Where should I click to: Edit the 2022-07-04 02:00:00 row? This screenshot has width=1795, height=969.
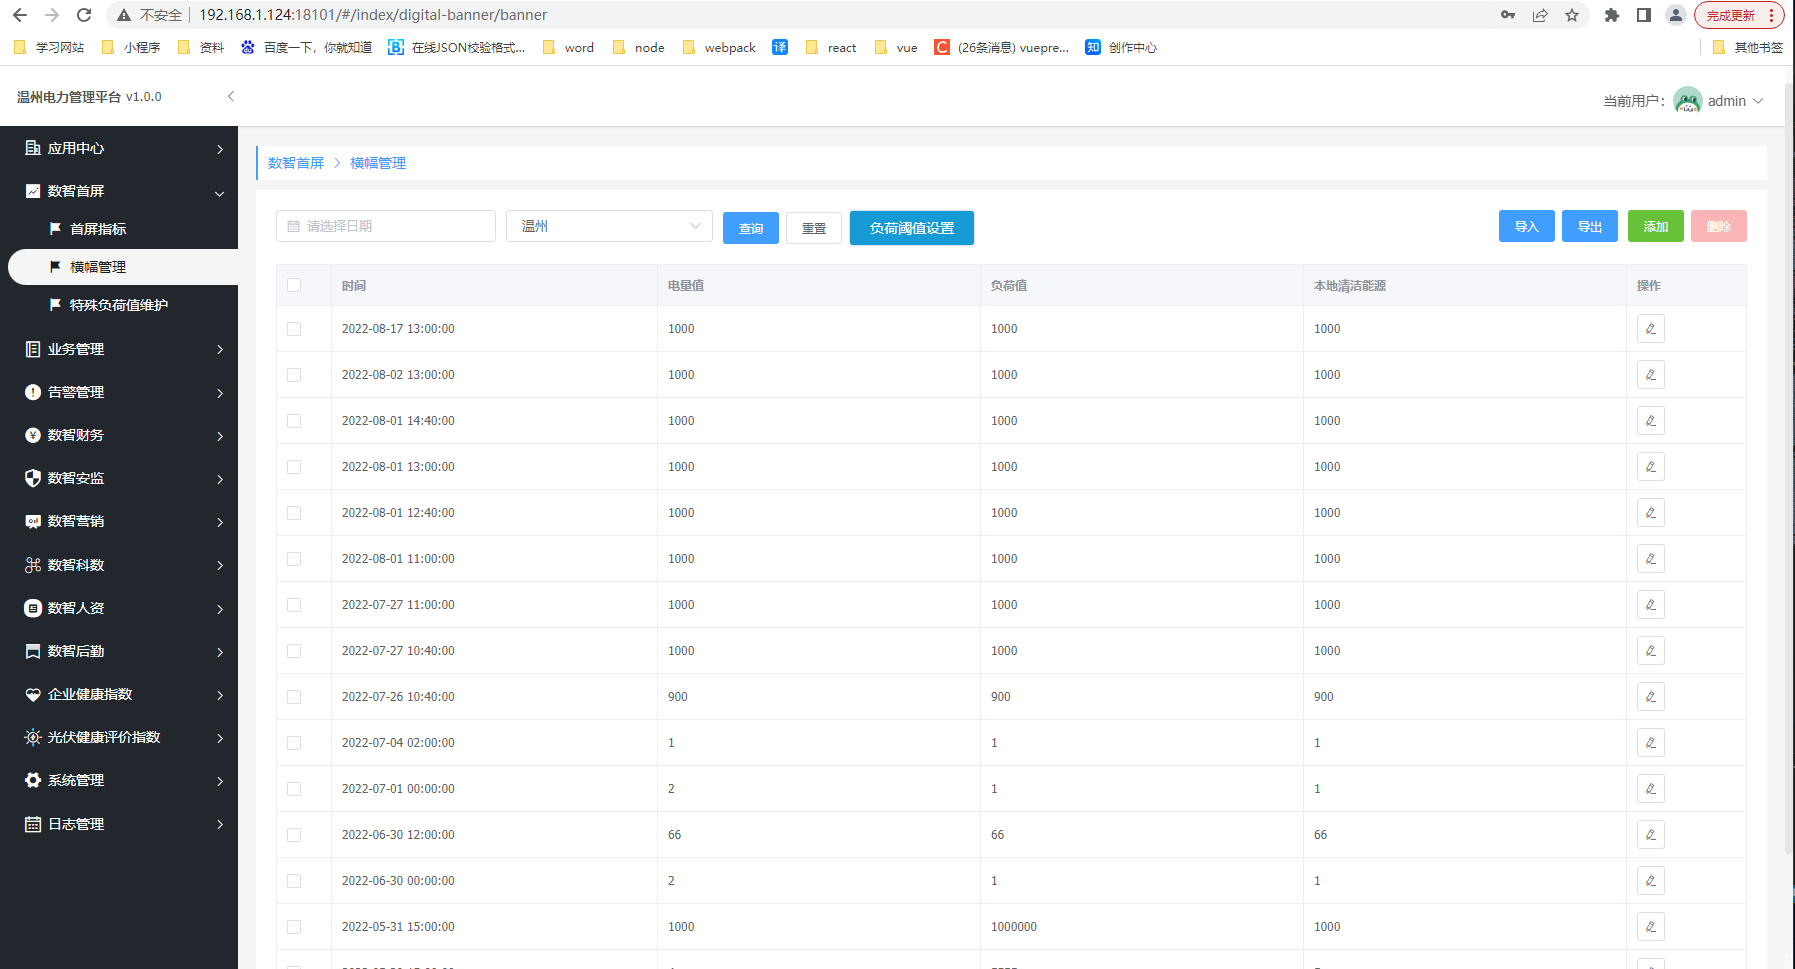click(x=1650, y=743)
